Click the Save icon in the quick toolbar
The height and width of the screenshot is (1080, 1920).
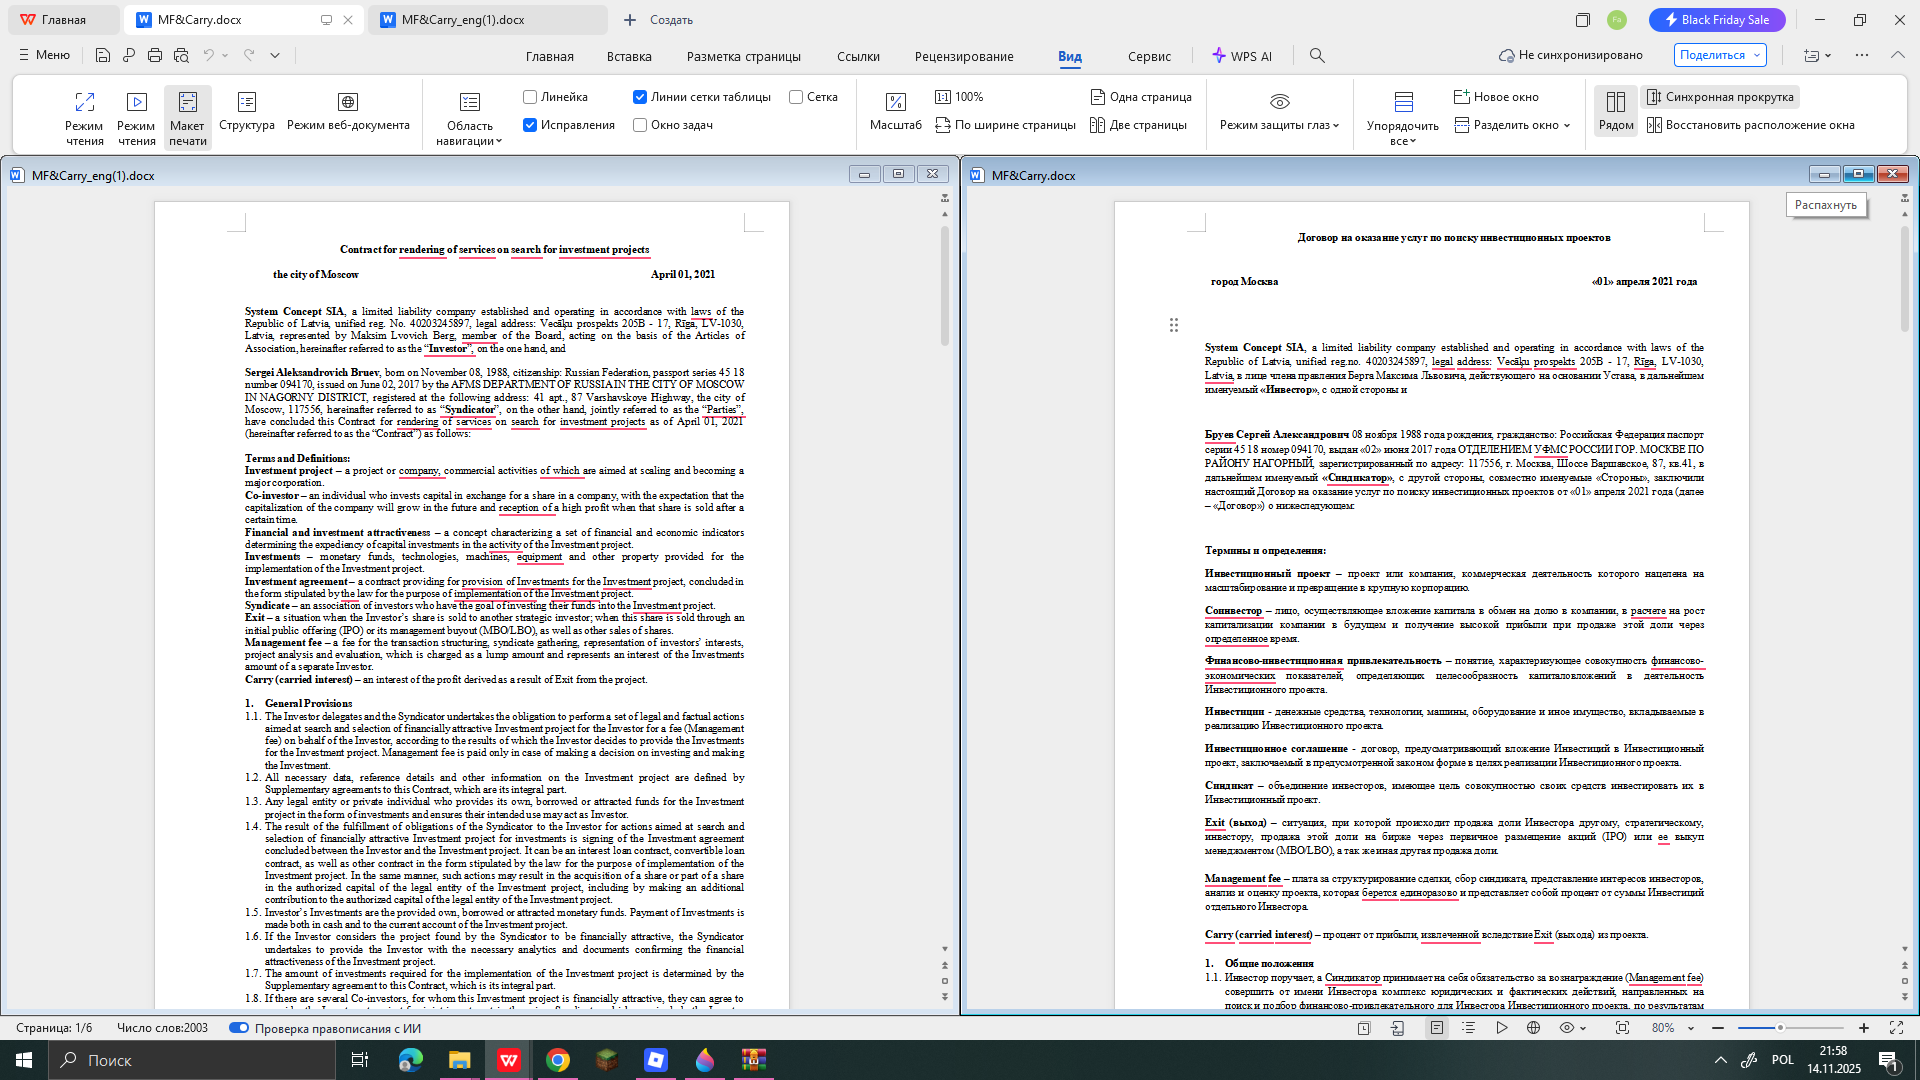(102, 56)
